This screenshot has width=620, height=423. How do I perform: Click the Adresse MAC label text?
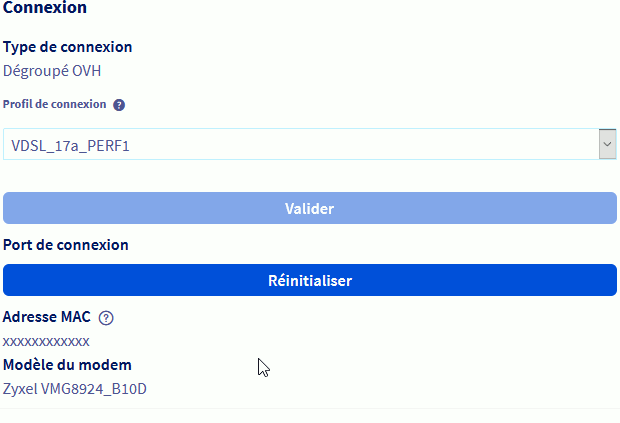(x=47, y=317)
